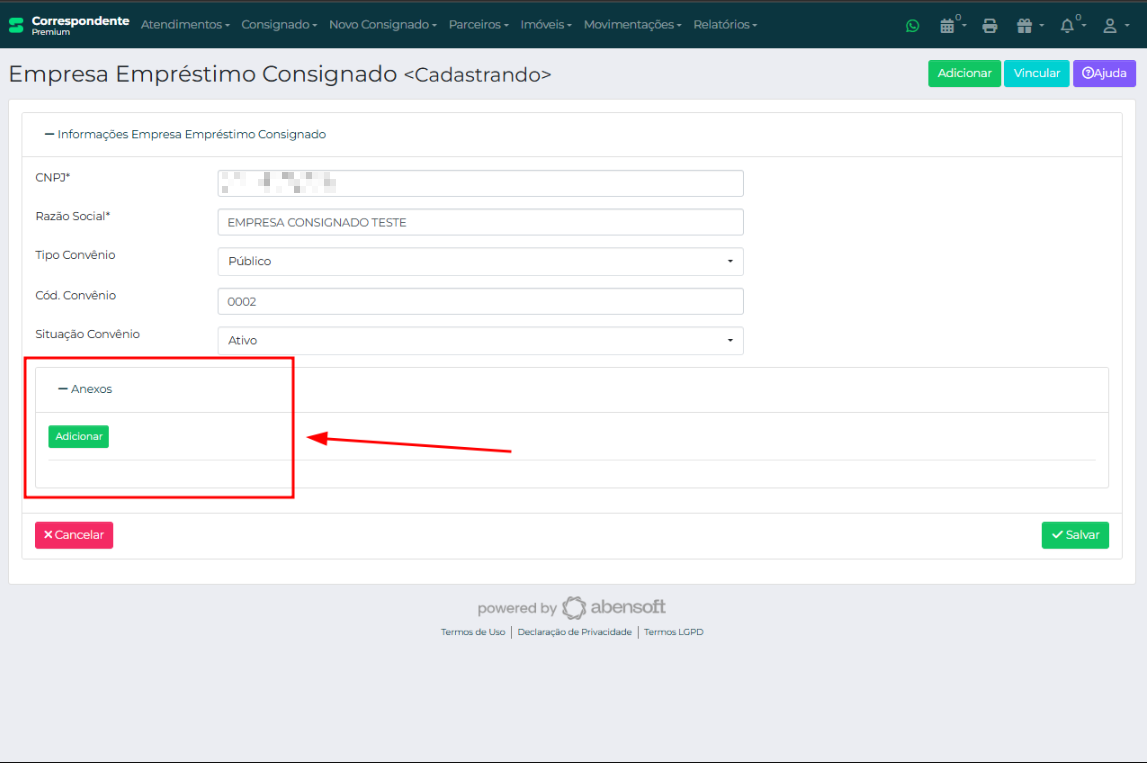
Task: Open the gift box icon menu
Action: (1028, 26)
